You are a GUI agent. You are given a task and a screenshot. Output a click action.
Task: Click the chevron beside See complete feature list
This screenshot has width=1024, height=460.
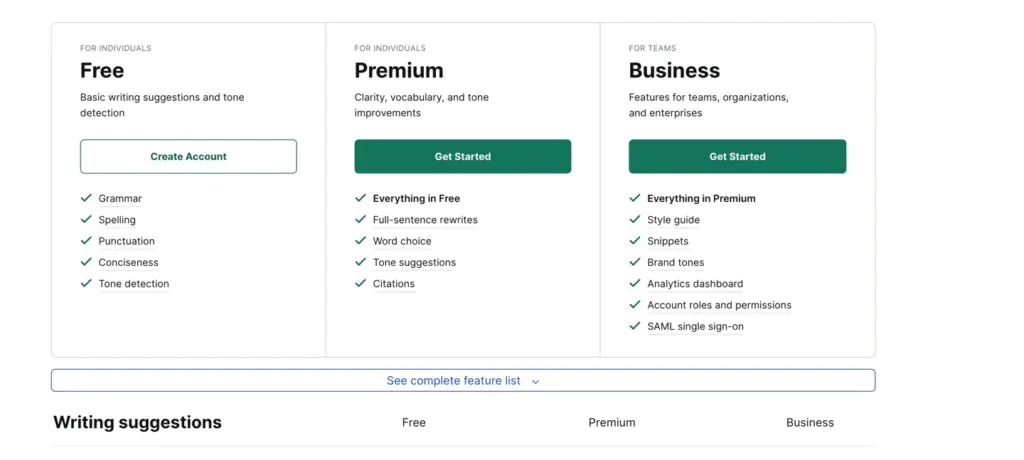pyautogui.click(x=536, y=382)
